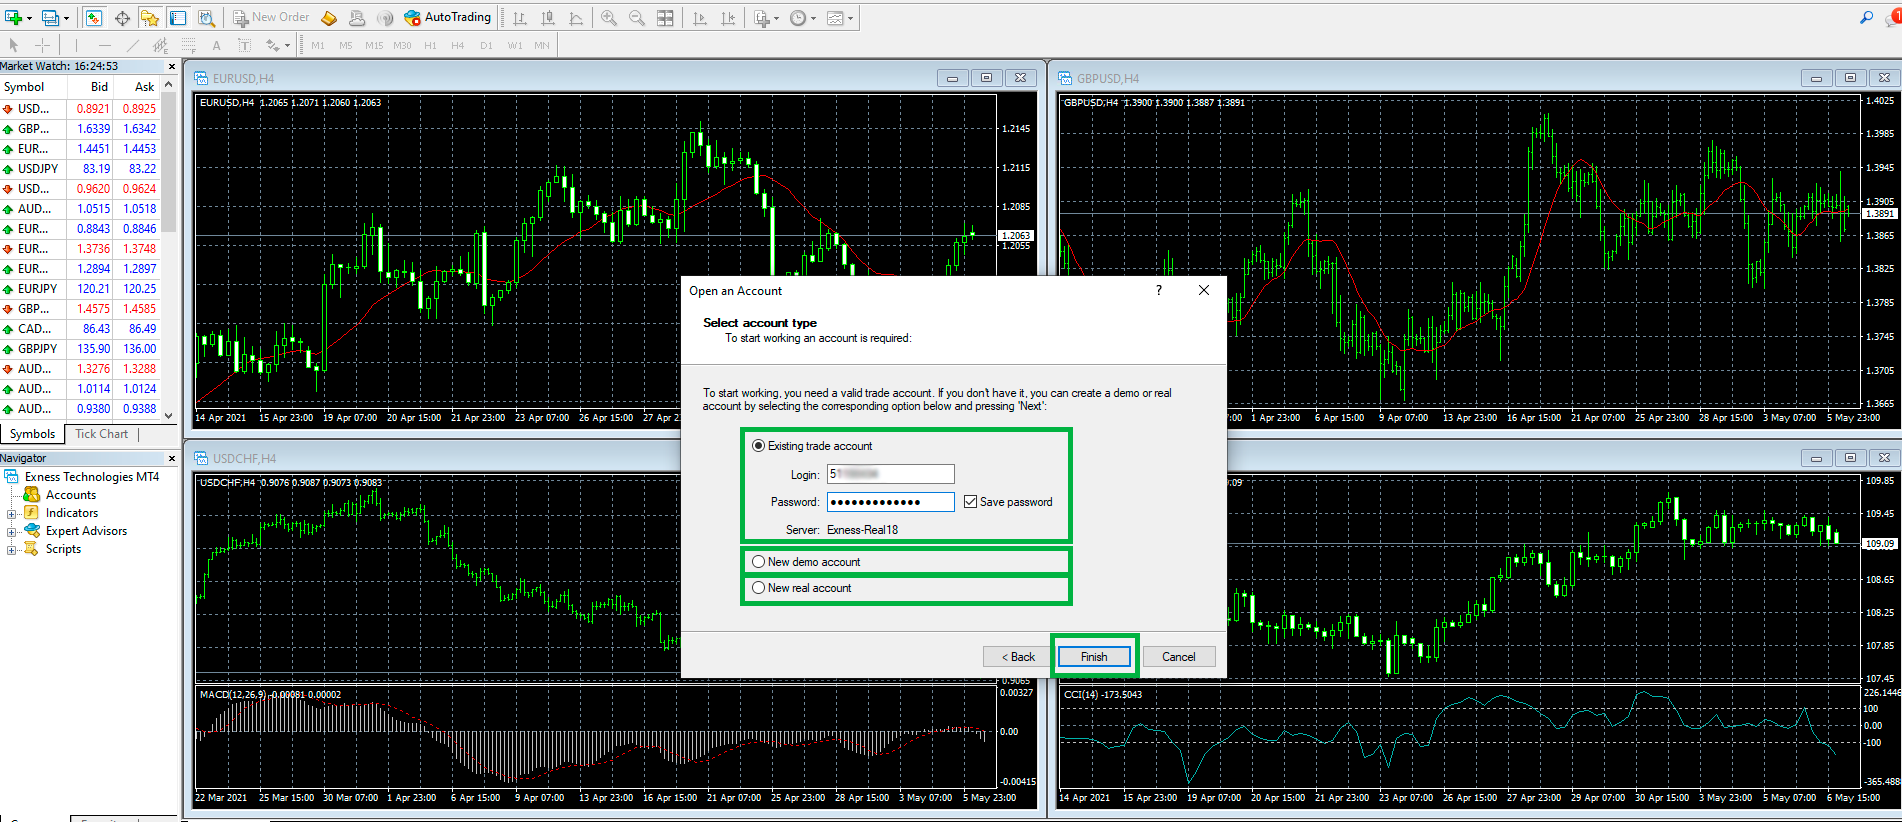Select New real account radio button
Viewport: 1902px width, 822px height.
759,588
